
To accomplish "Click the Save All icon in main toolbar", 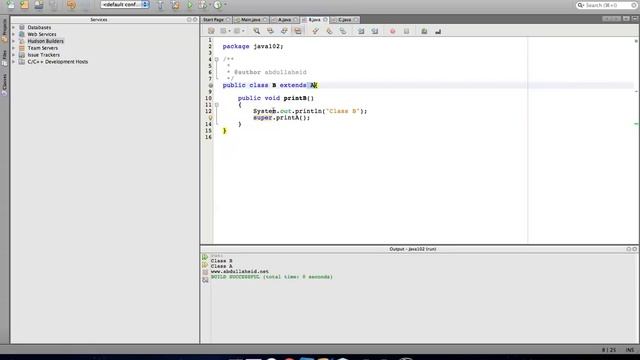I will (x=53, y=4).
